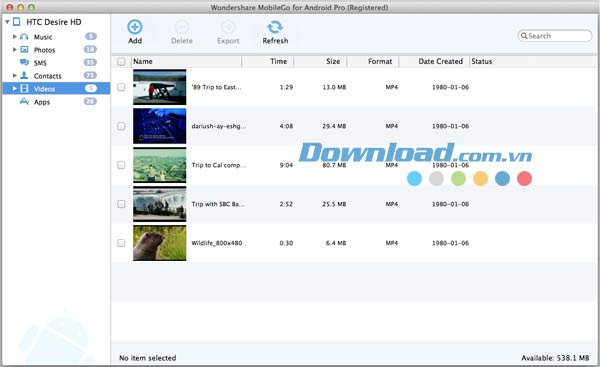Click the size value "13.0 MB"
600x367 pixels.
click(x=334, y=87)
